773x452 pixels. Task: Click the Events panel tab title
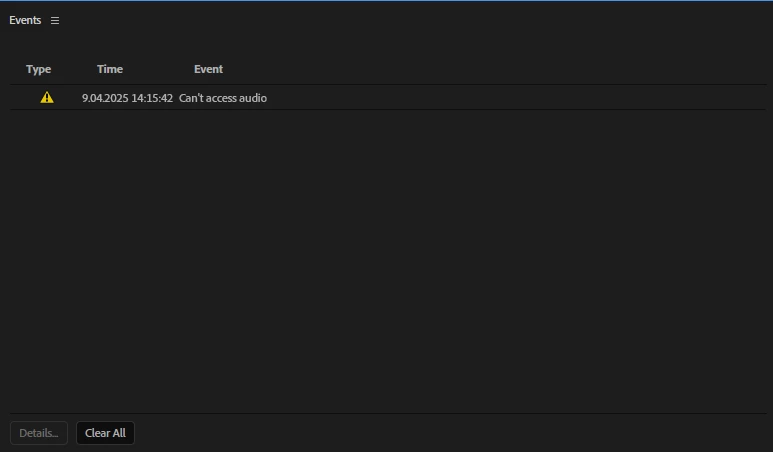(25, 20)
